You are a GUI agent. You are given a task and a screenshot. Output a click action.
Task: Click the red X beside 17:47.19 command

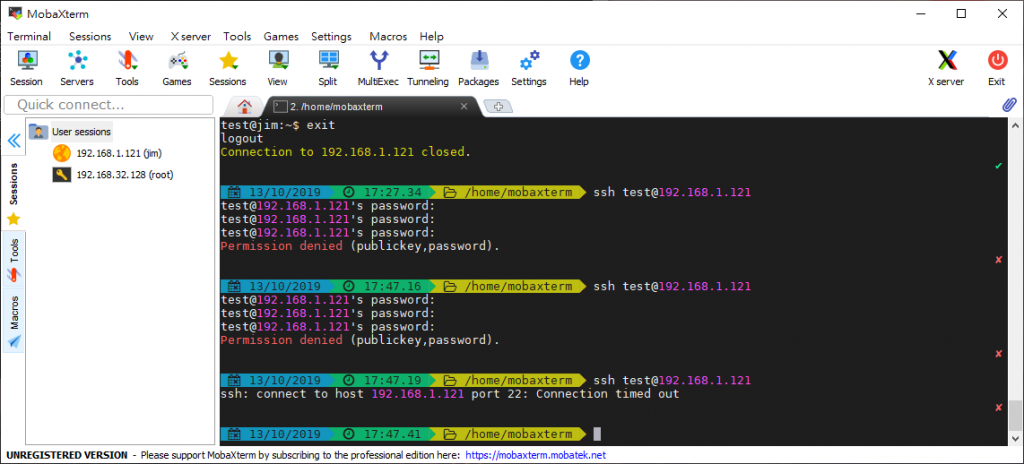pyautogui.click(x=998, y=407)
